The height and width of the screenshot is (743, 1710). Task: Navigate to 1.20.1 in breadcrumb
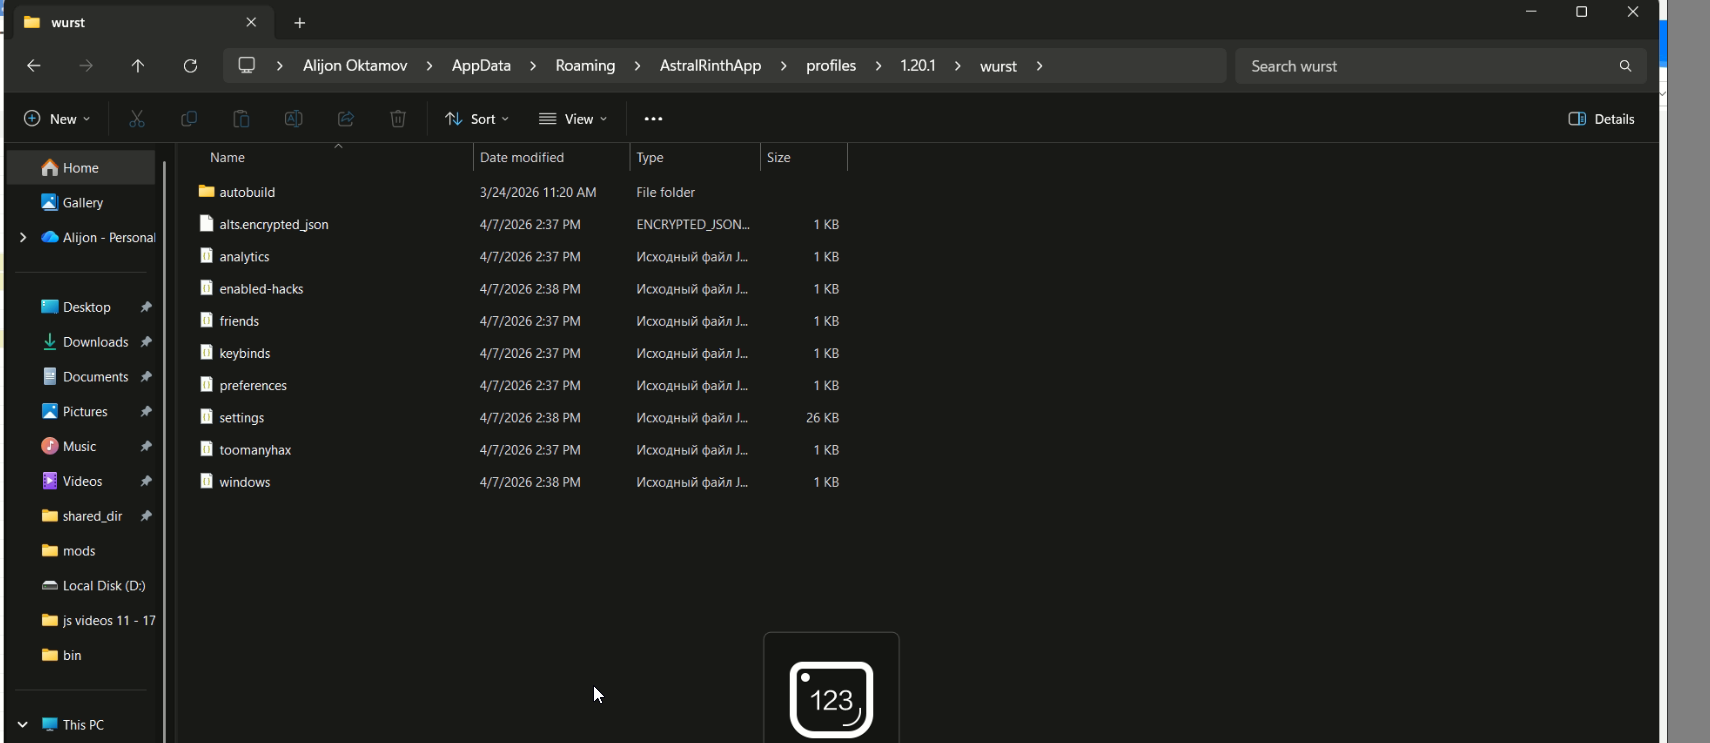pyautogui.click(x=918, y=66)
